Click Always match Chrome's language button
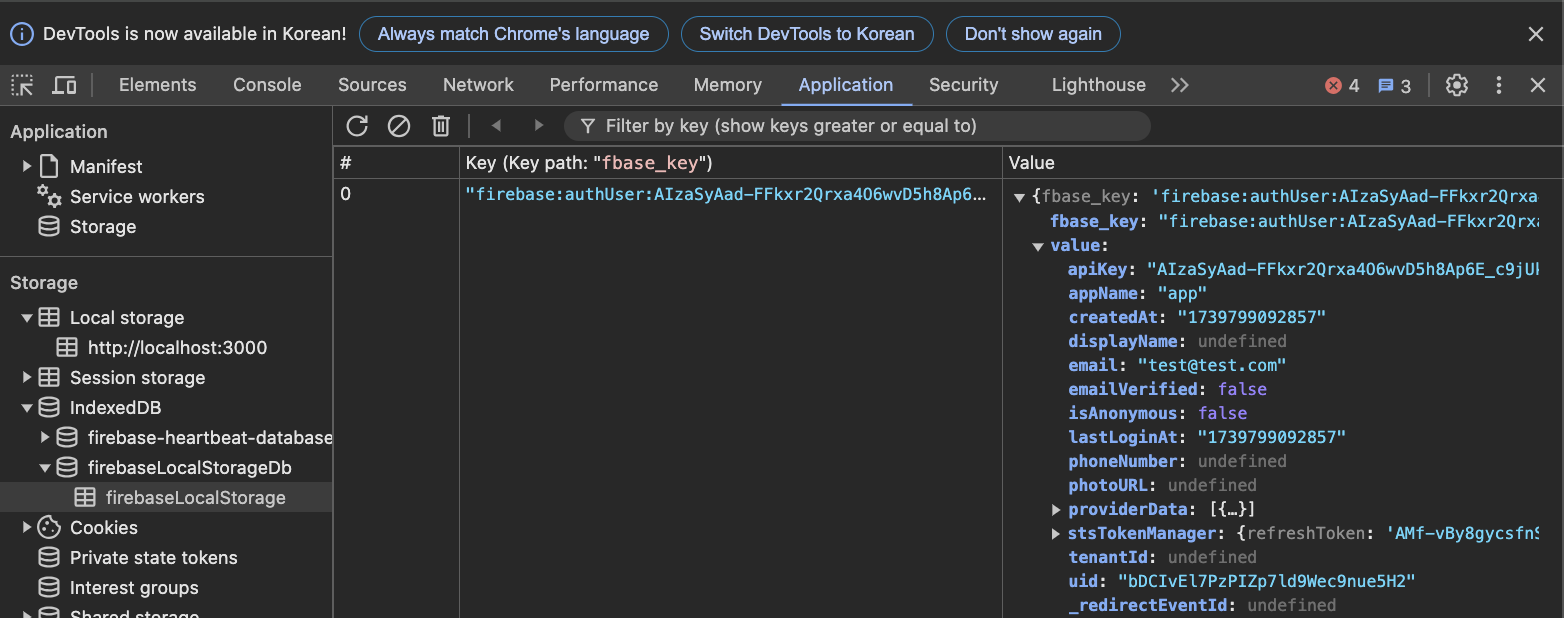This screenshot has height=618, width=1564. coord(513,34)
